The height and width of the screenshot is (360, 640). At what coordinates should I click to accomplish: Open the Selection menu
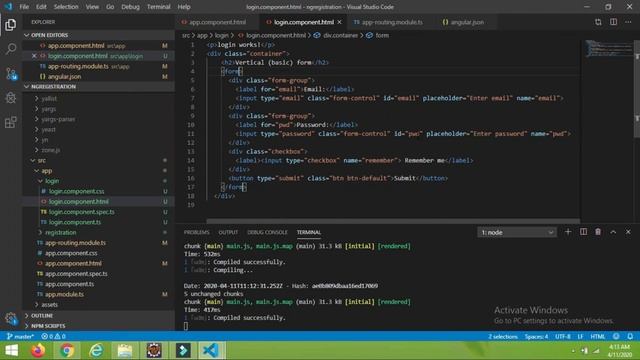66,7
